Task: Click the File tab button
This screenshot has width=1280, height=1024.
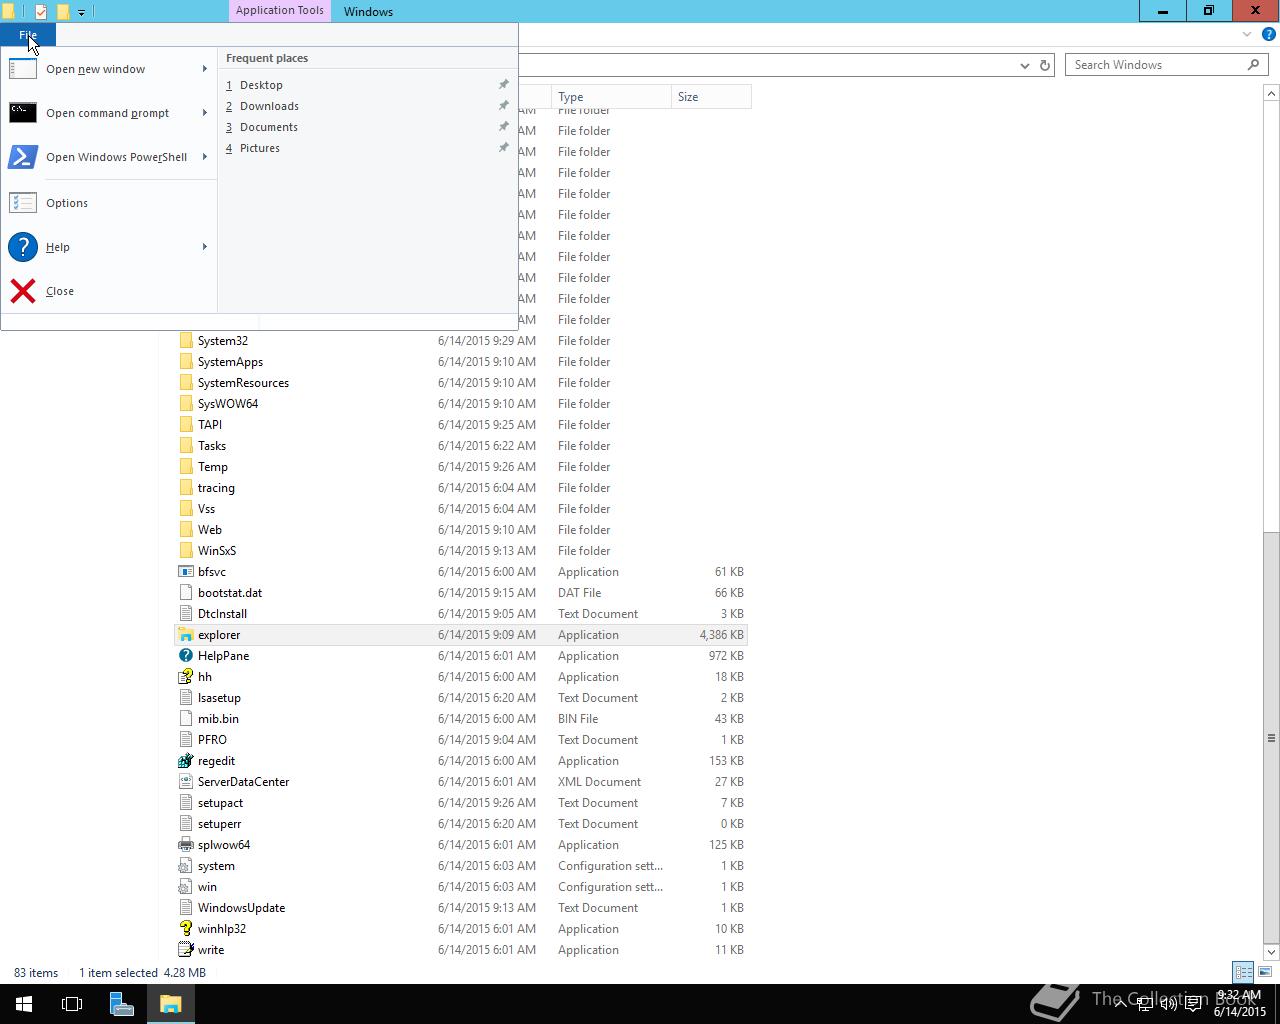Action: tap(28, 35)
